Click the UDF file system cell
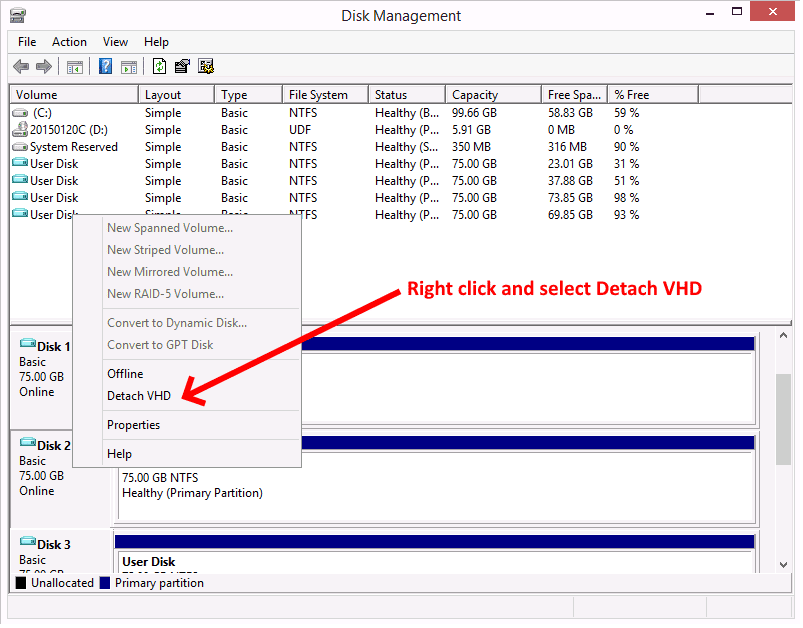Image resolution: width=803 pixels, height=628 pixels. point(300,130)
